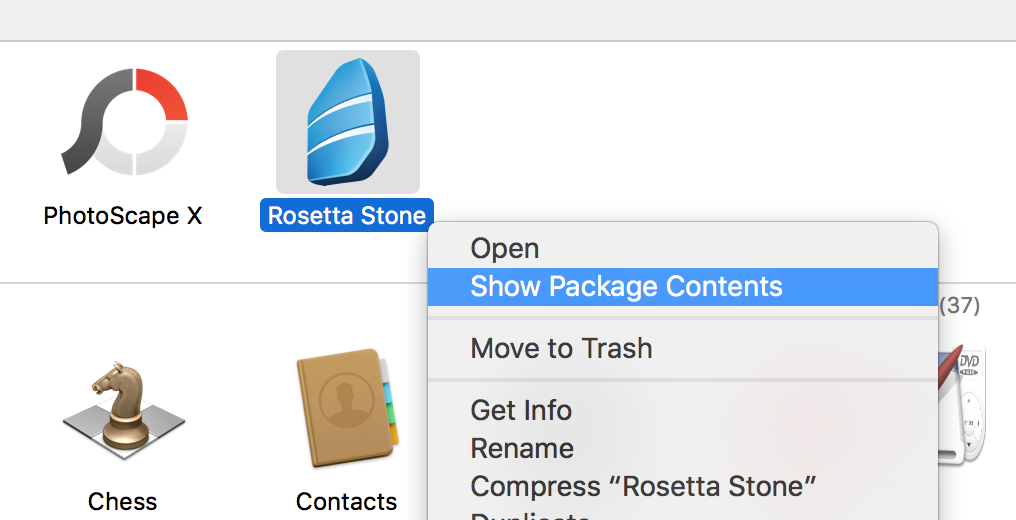This screenshot has height=520, width=1016.
Task: Click the Chess name label
Action: coord(122,501)
